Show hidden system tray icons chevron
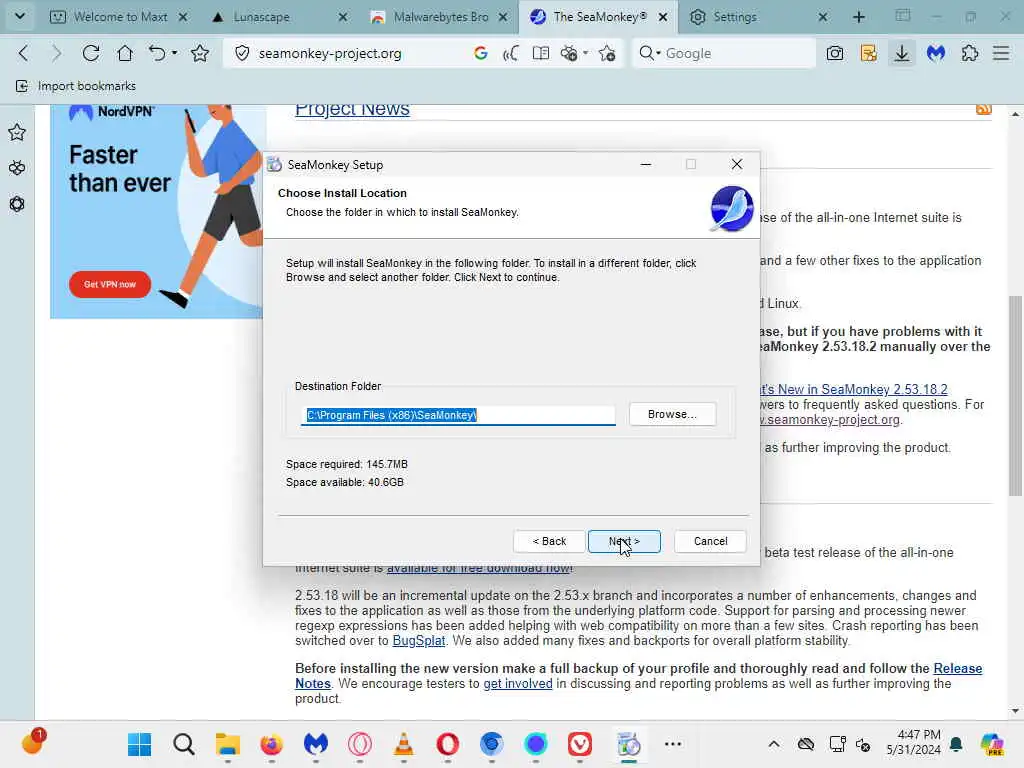 tap(774, 744)
